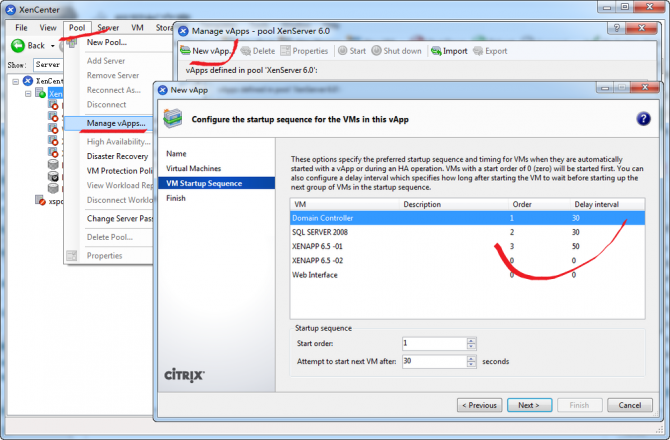Click the Next button
The image size is (670, 440).
[529, 405]
